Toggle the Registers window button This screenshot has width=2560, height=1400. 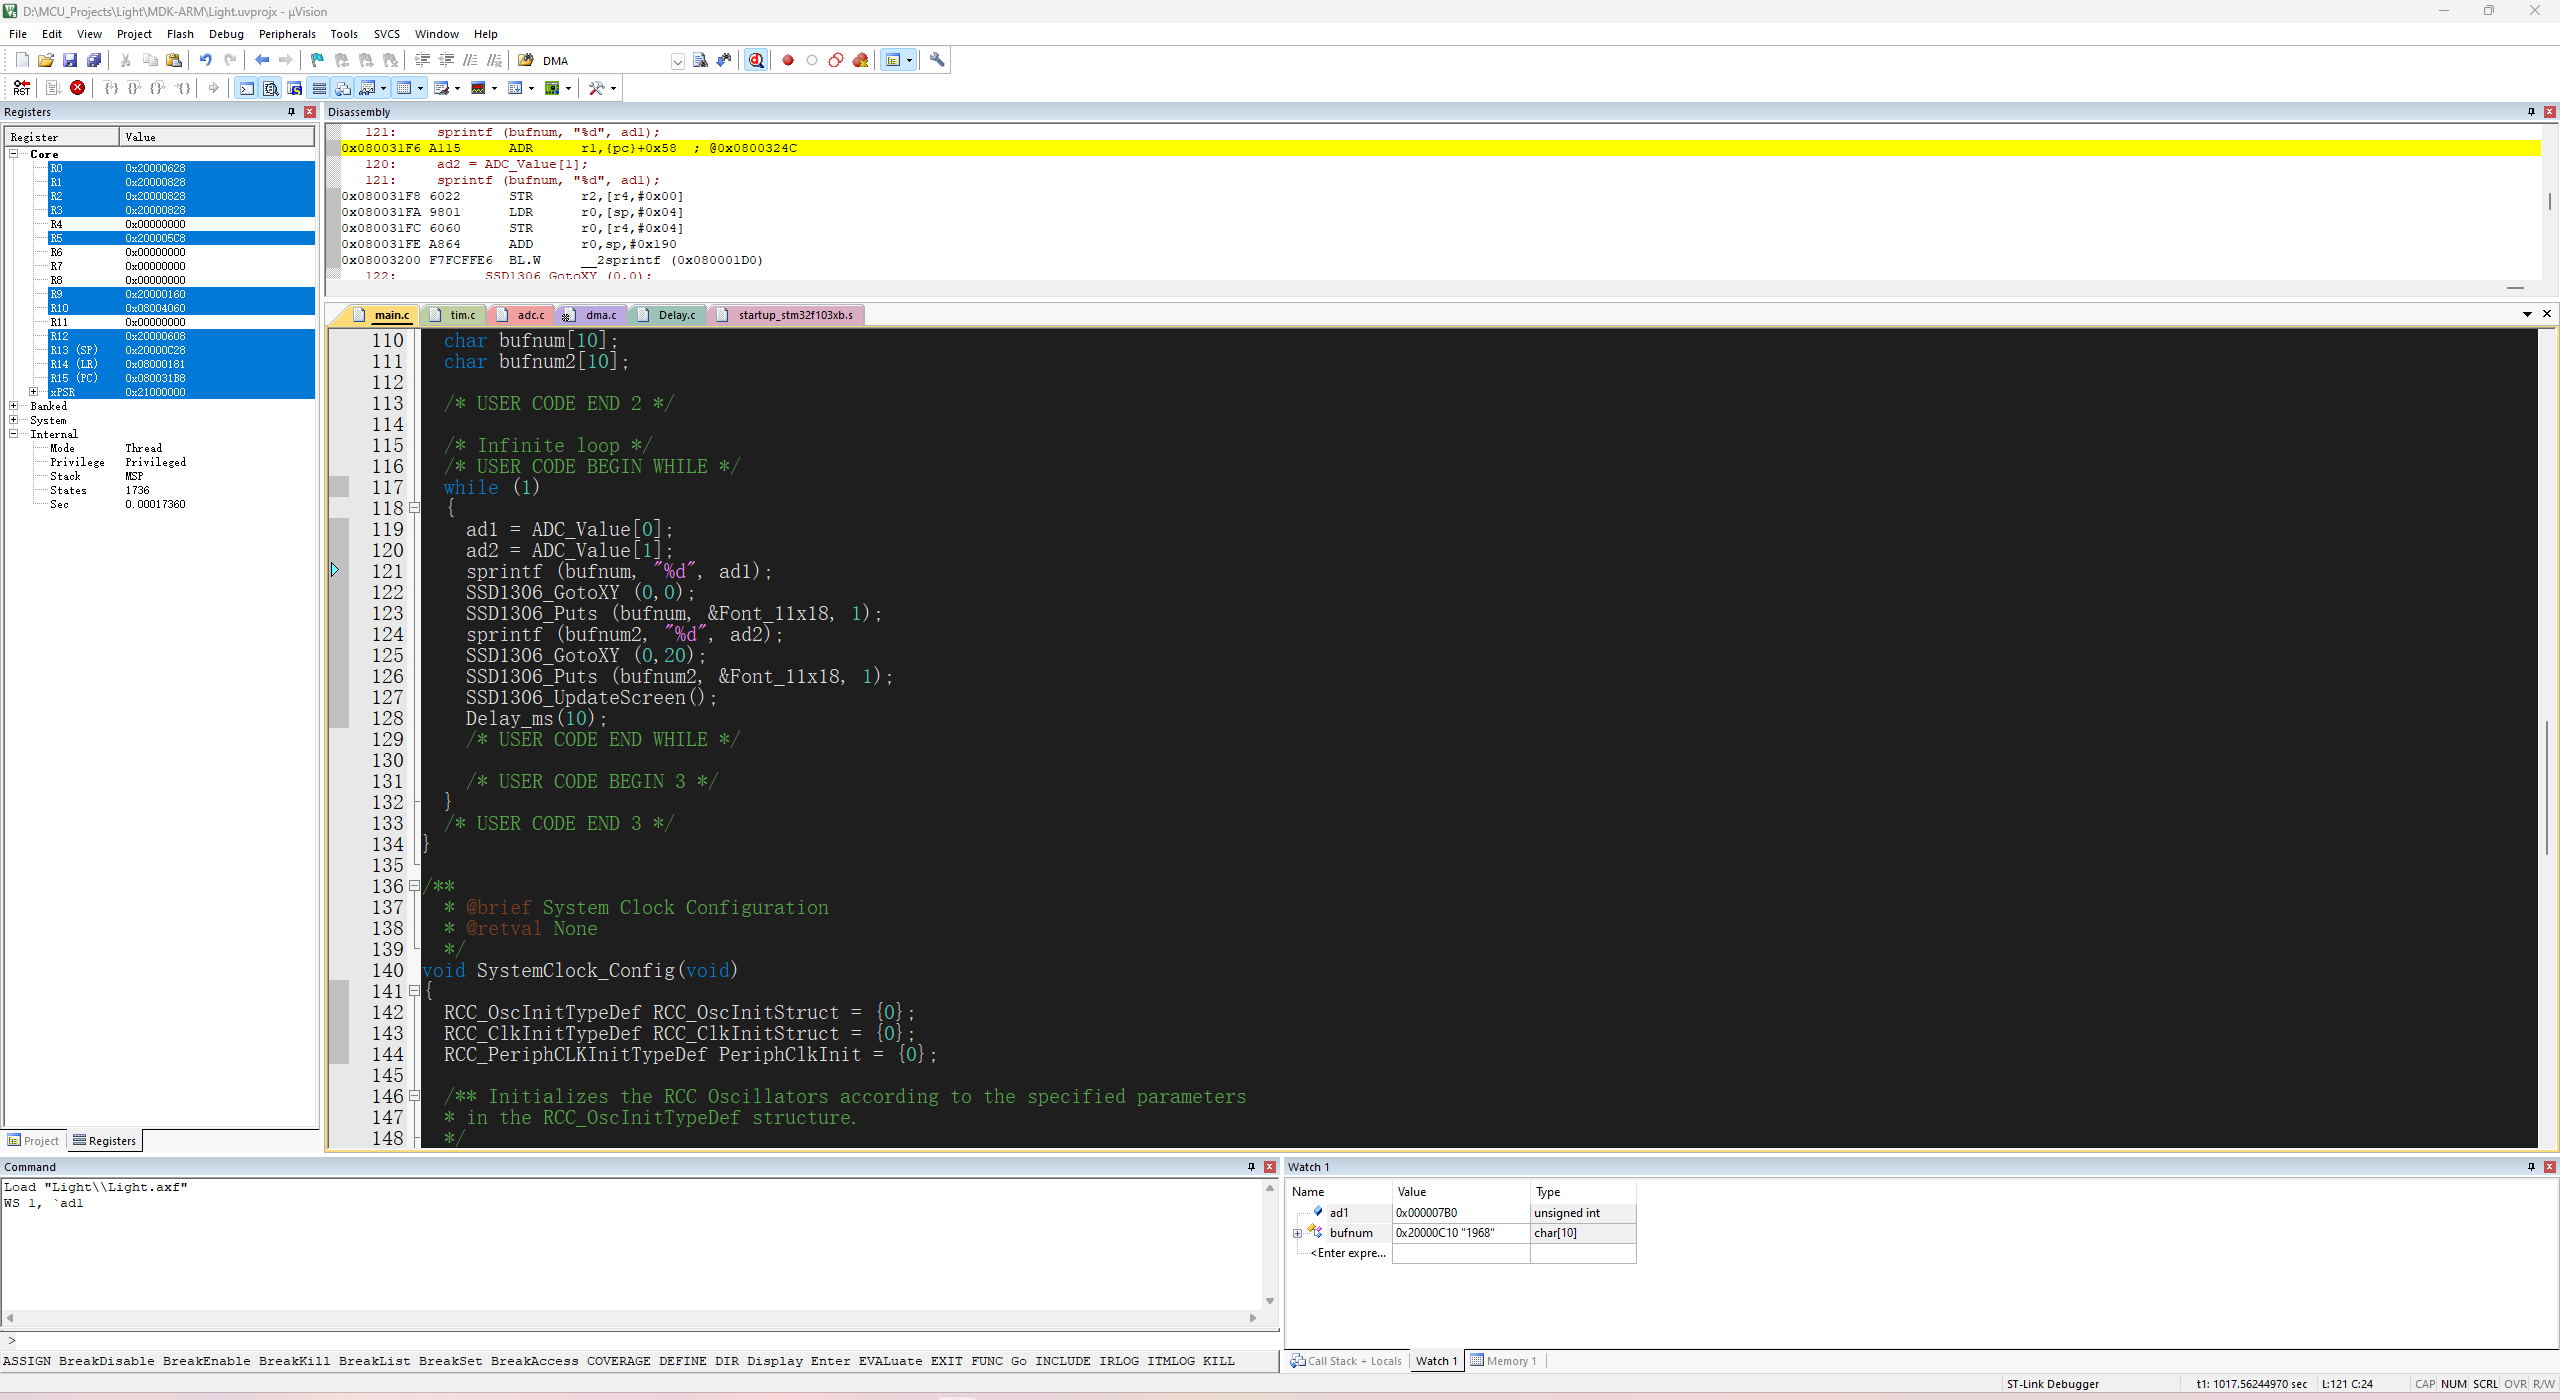(319, 88)
